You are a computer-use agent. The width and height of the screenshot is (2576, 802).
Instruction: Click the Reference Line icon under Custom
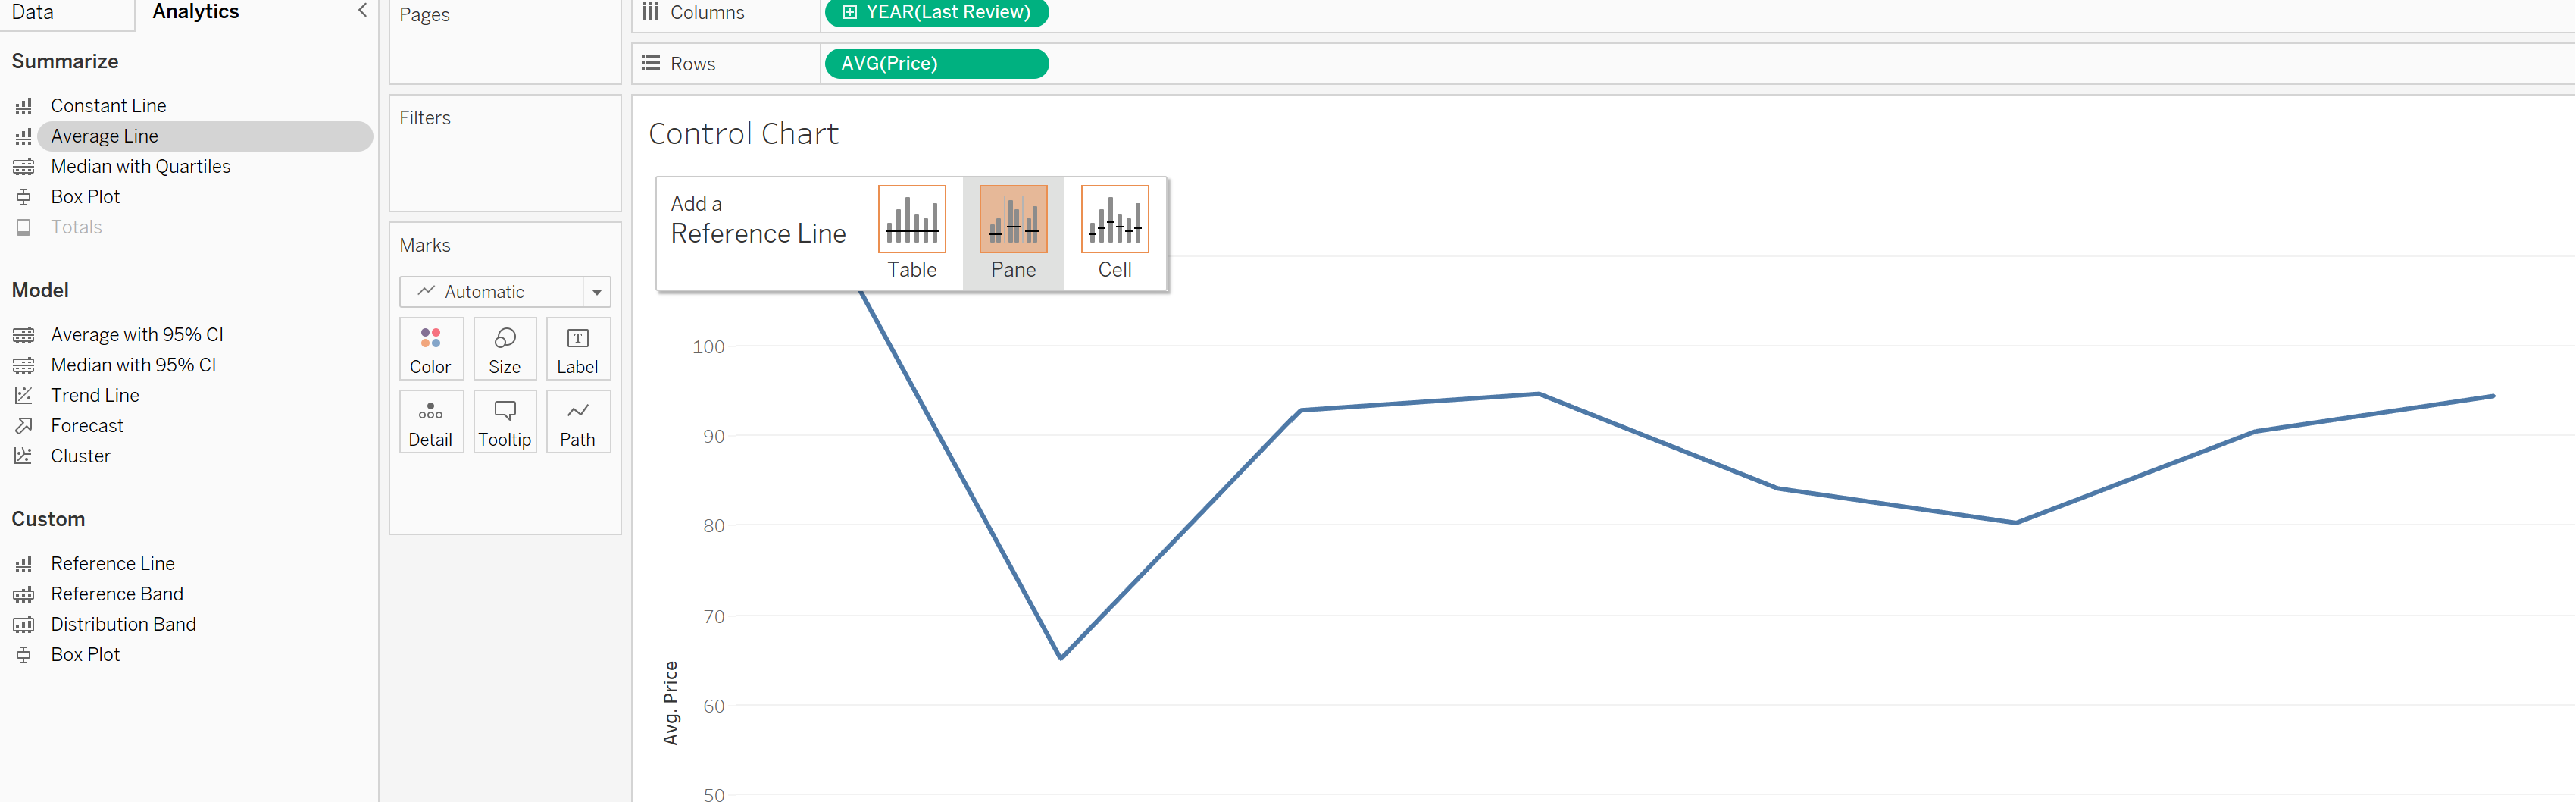tap(24, 564)
